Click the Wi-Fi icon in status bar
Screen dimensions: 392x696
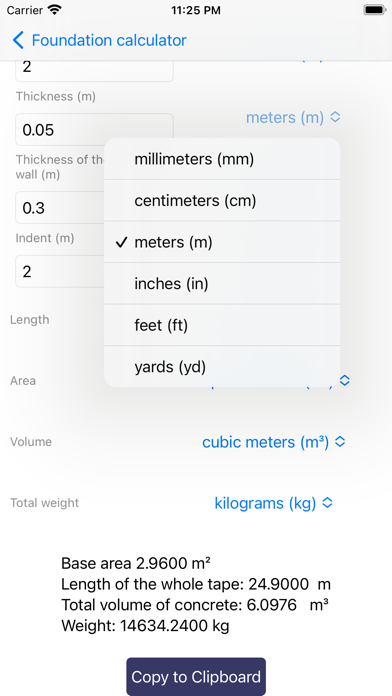tap(55, 10)
